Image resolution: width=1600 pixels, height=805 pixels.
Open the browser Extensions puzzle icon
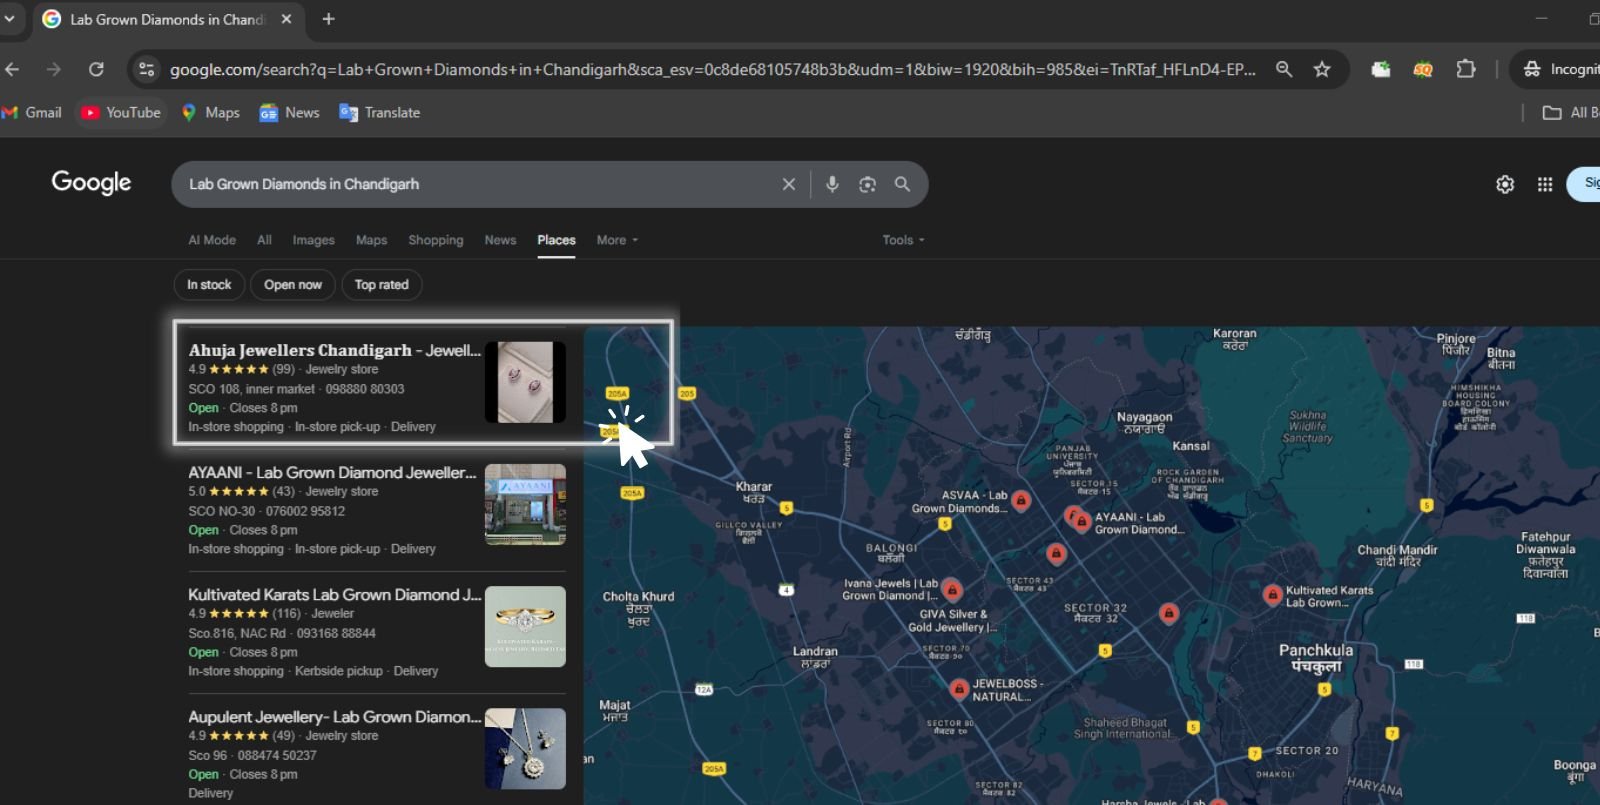(x=1465, y=69)
